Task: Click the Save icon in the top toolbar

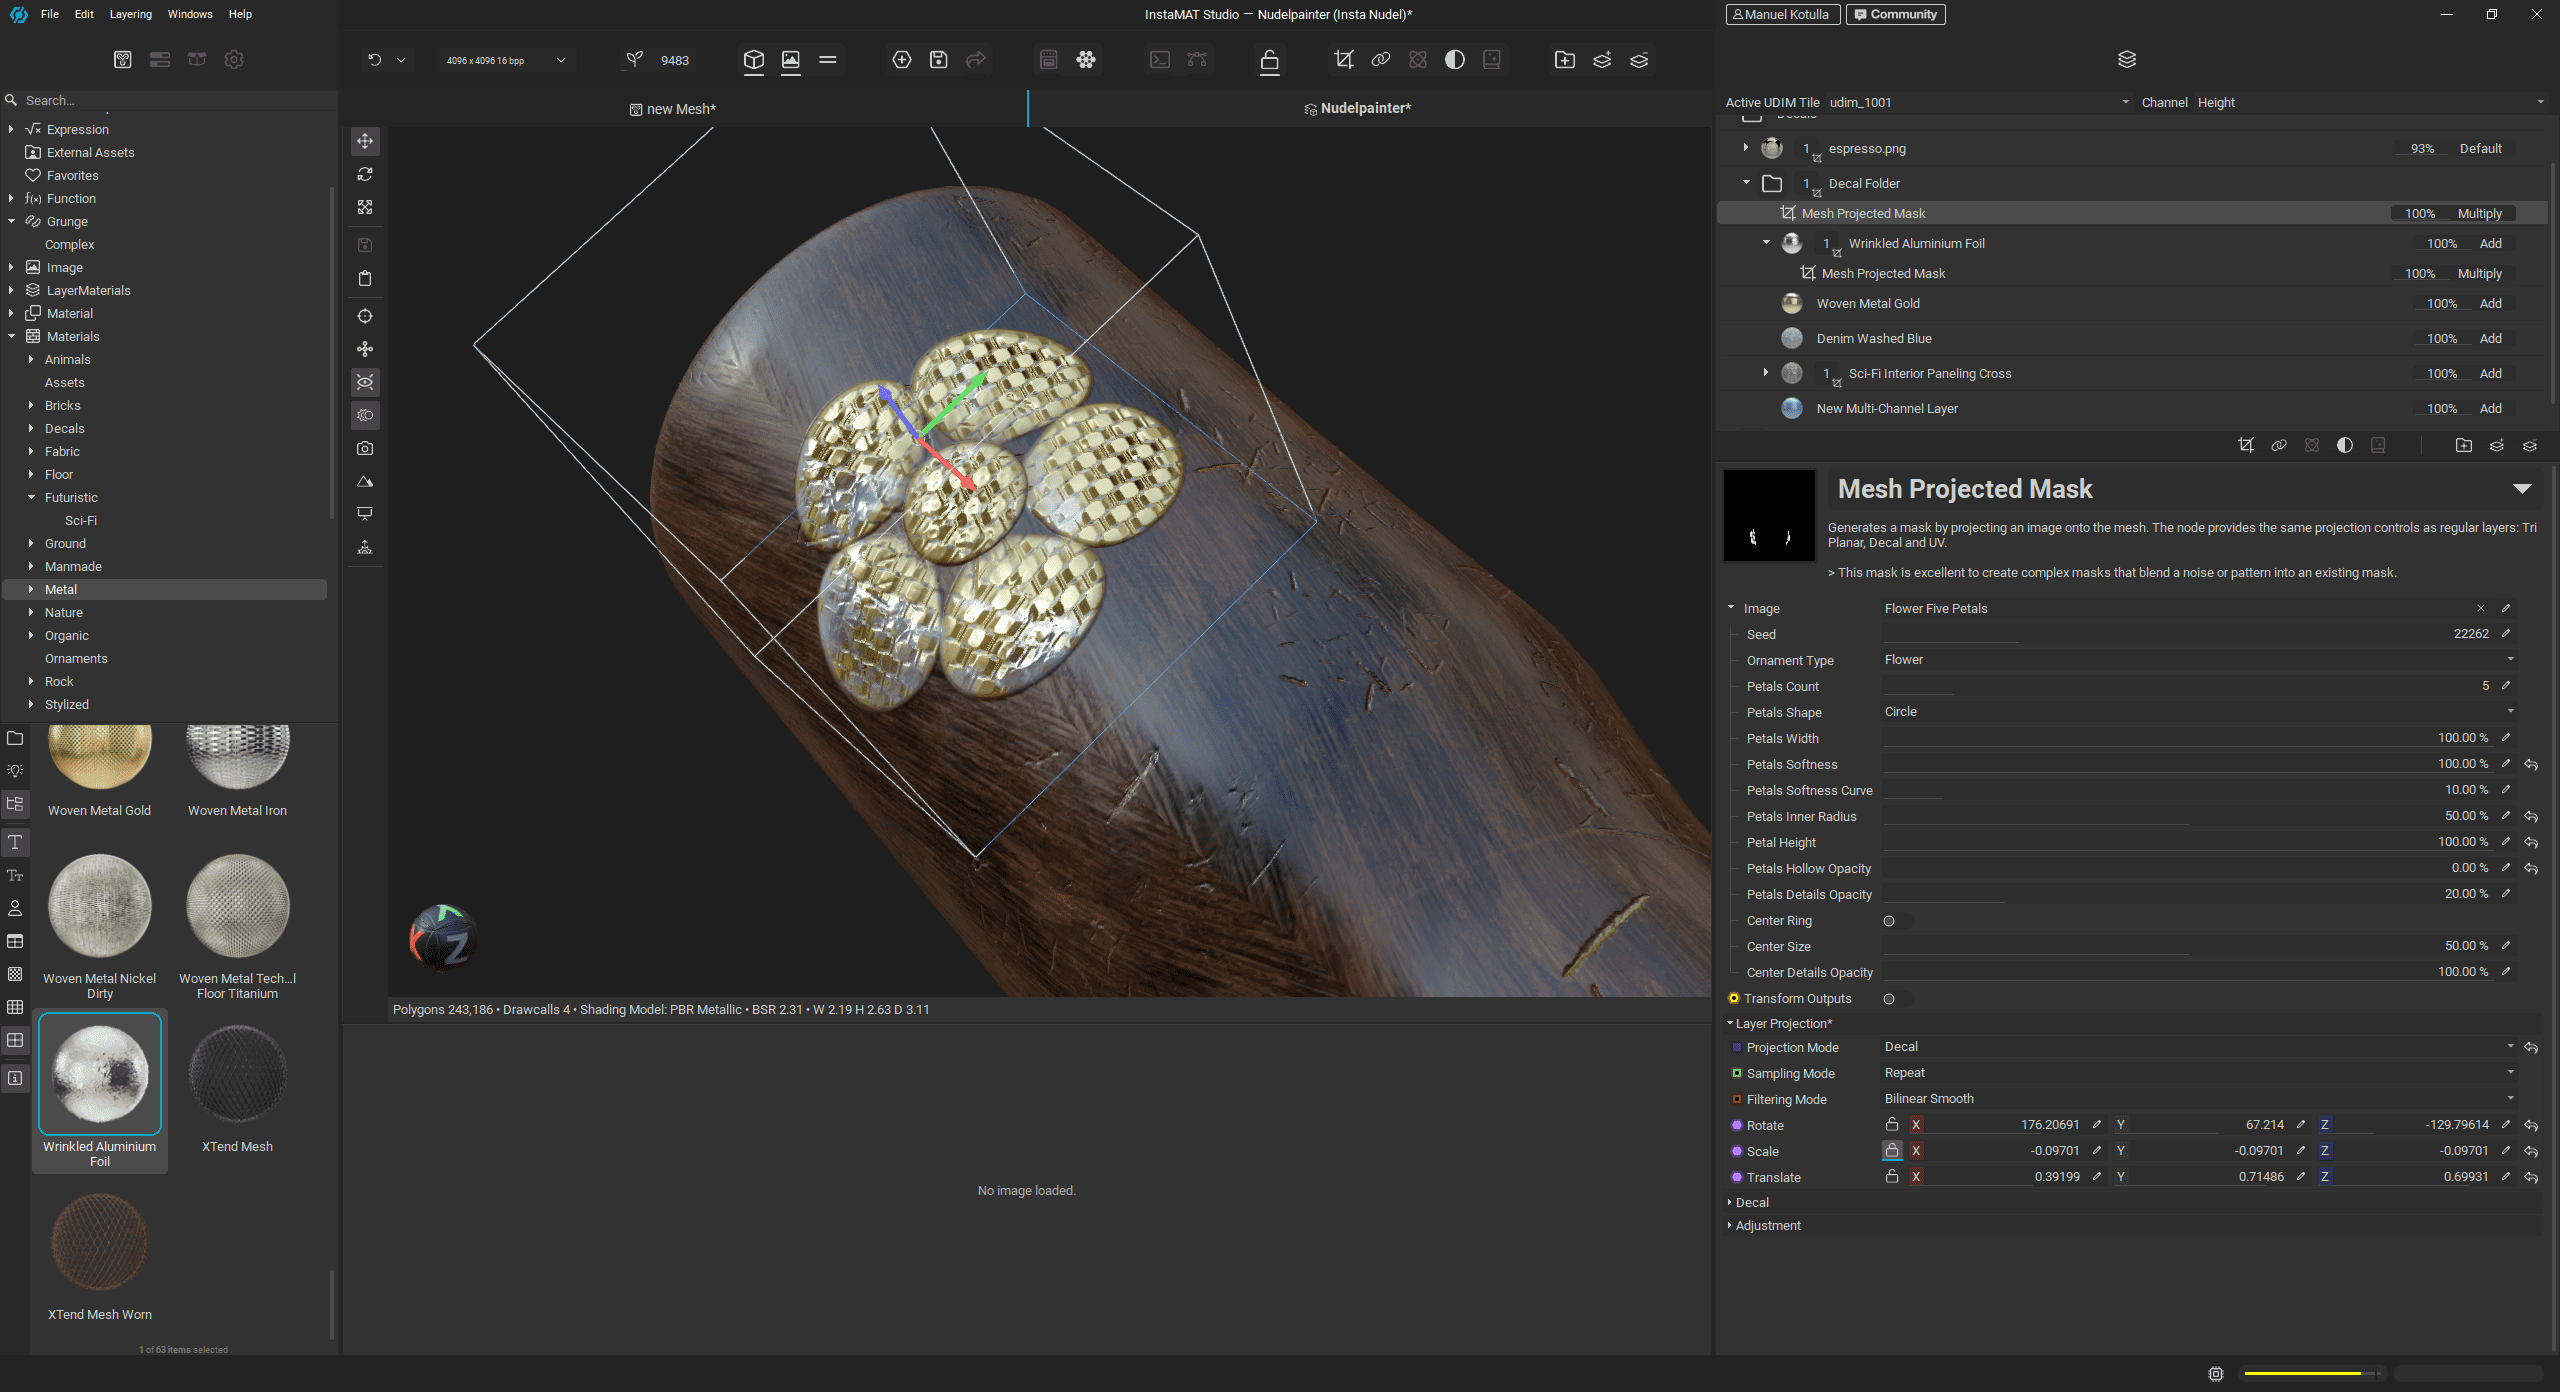Action: 938,59
